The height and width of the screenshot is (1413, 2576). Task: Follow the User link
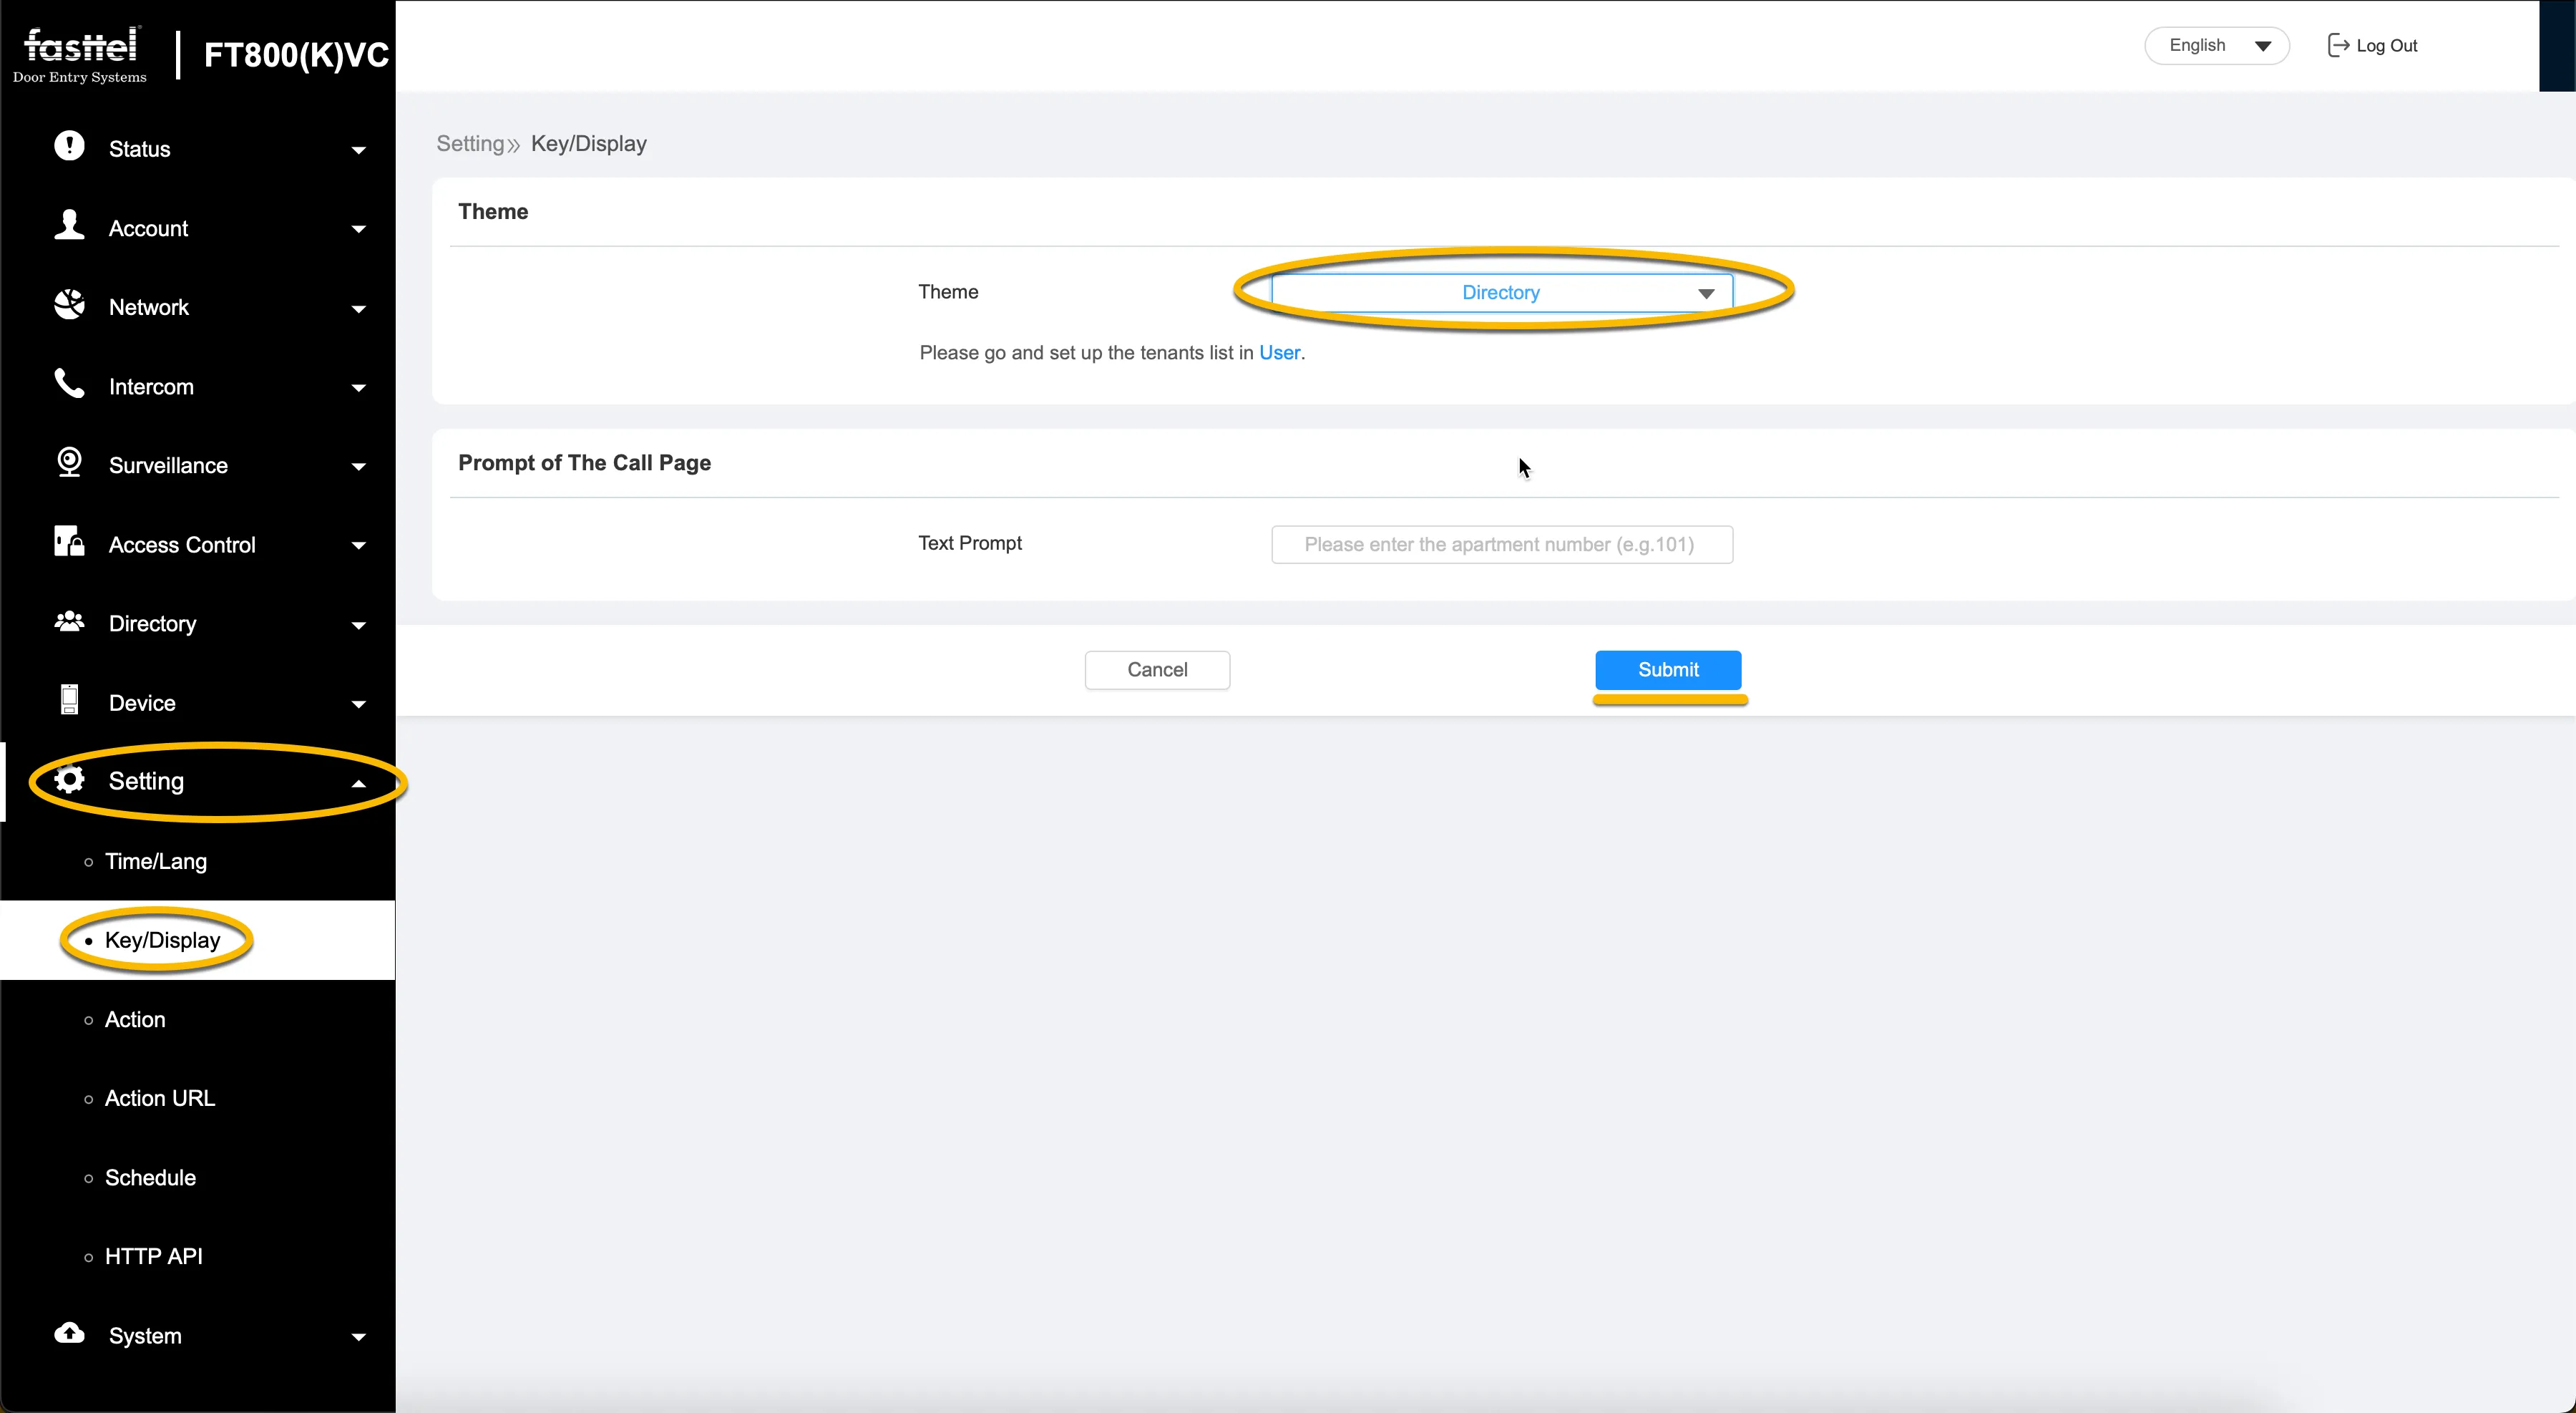(1279, 353)
